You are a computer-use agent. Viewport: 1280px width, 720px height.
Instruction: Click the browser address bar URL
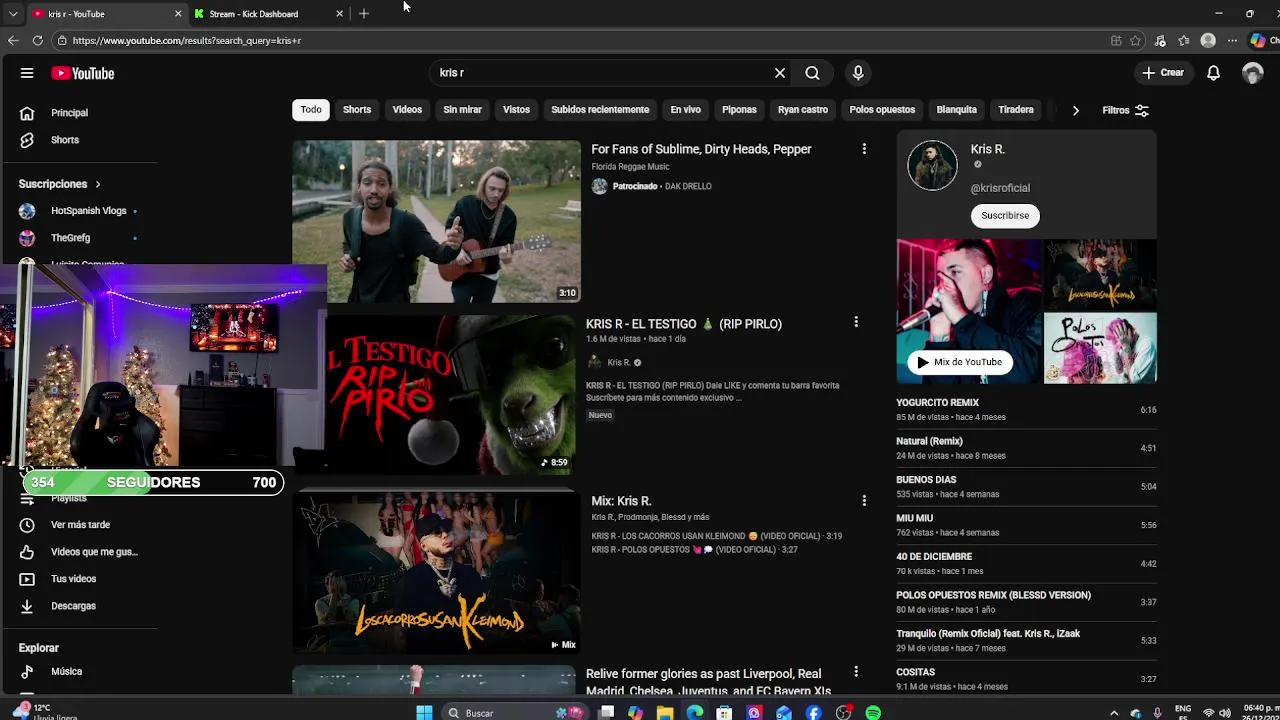point(187,41)
